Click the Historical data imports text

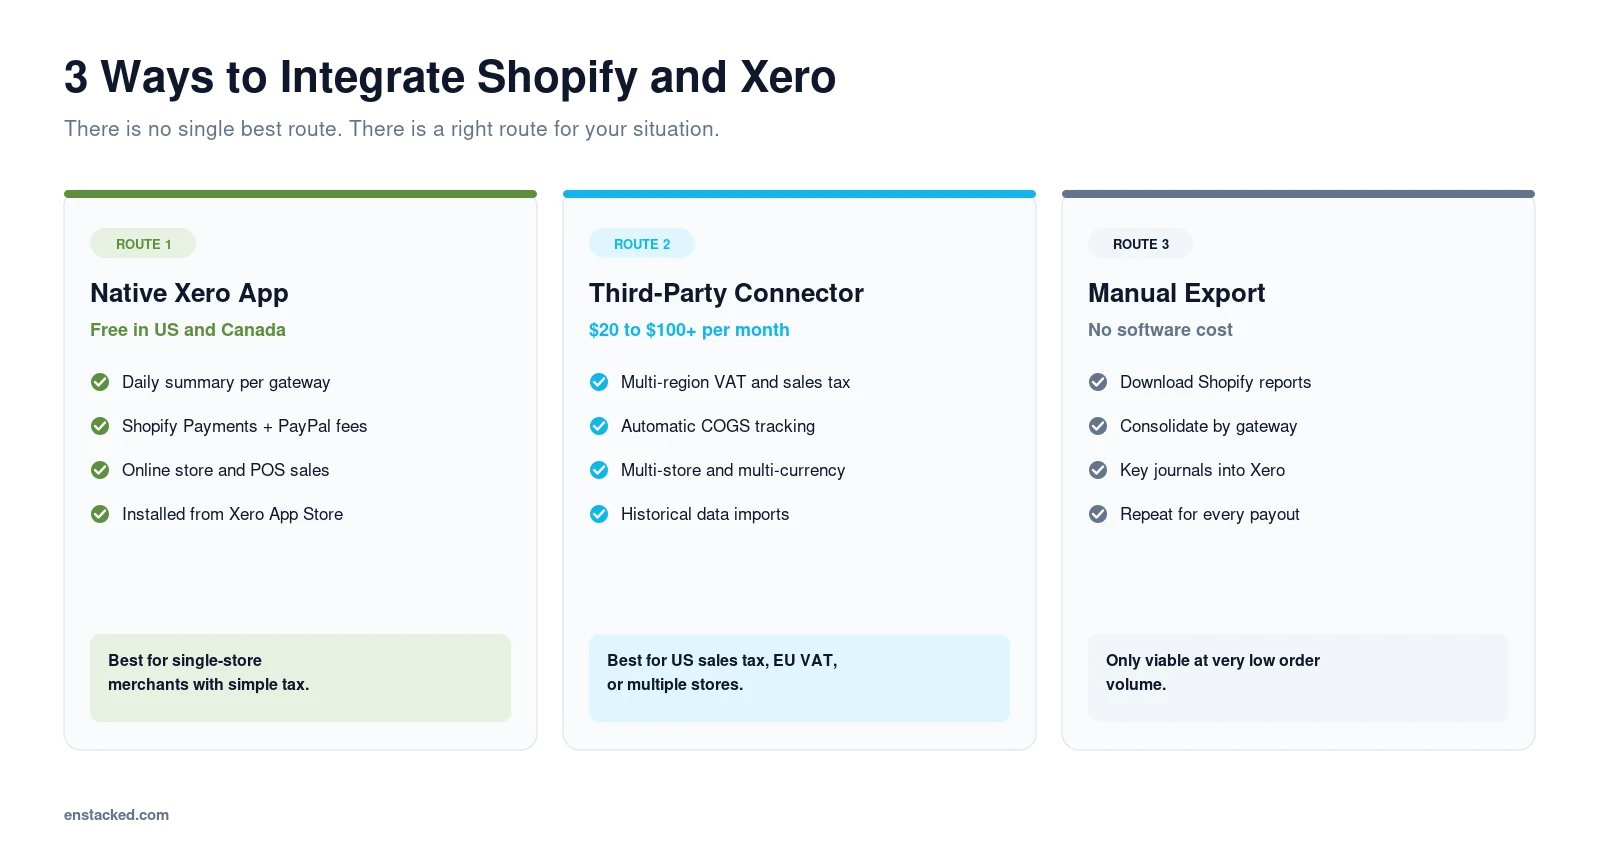705,514
